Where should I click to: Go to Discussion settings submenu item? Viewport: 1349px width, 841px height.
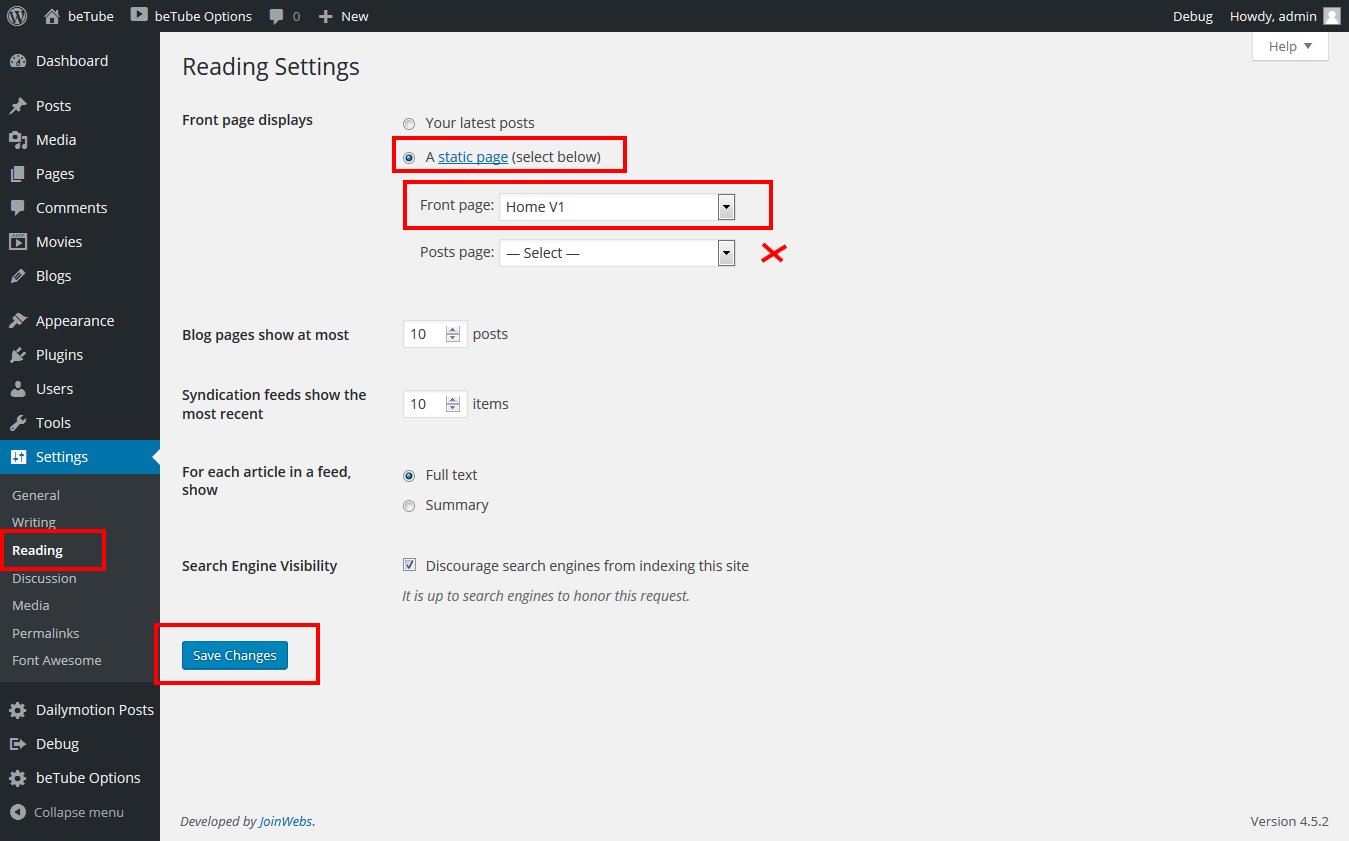pos(44,578)
